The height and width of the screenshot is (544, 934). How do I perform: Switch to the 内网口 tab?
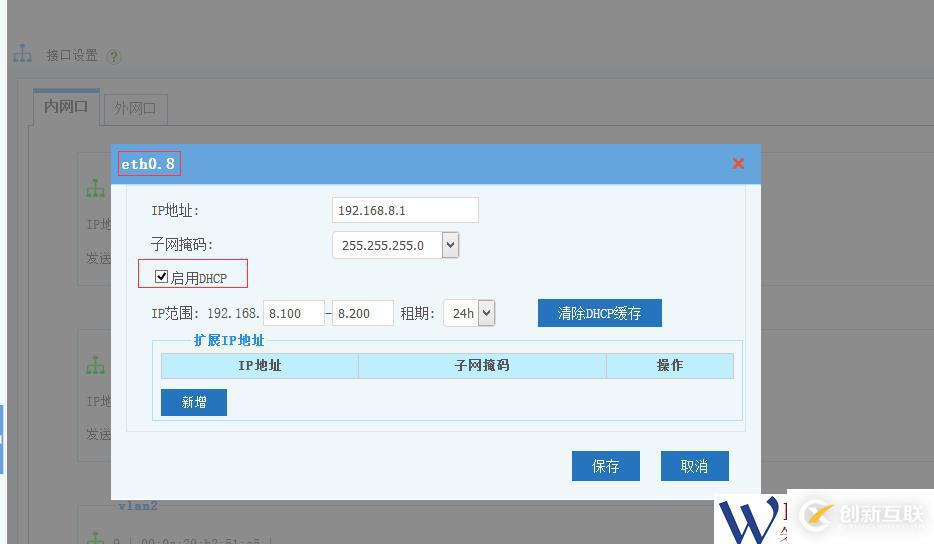(66, 107)
